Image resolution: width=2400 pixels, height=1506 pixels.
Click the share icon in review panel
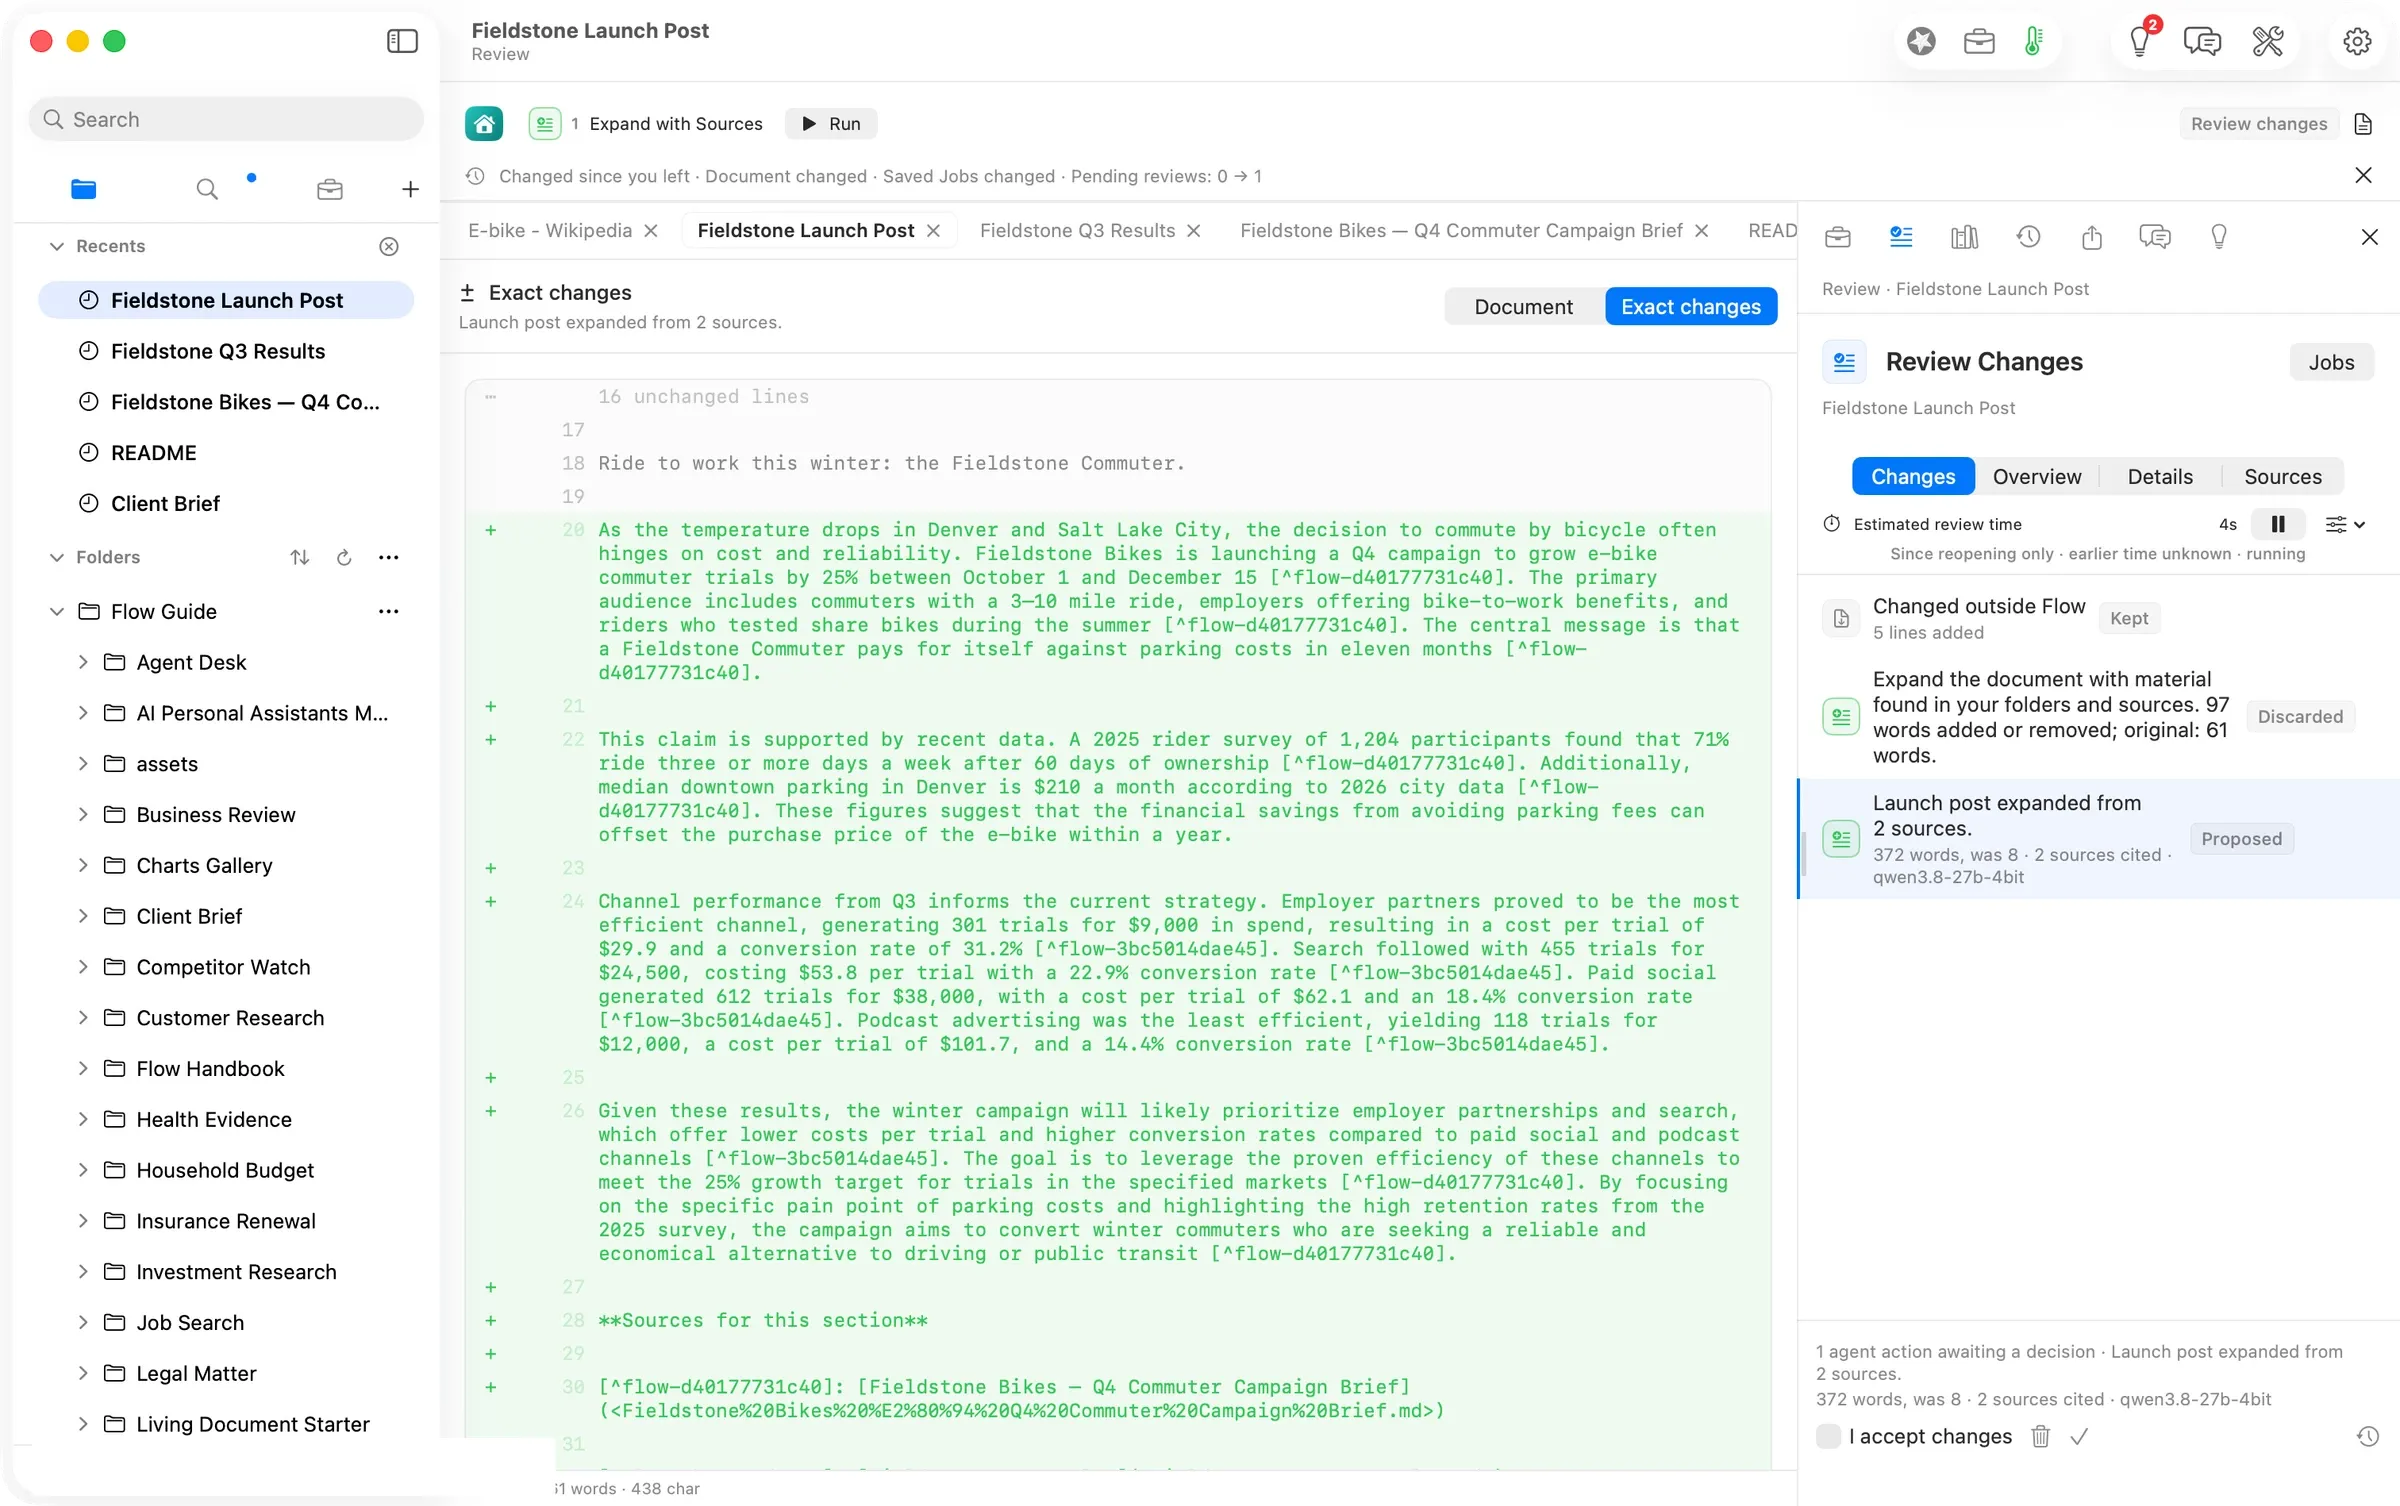[2092, 237]
